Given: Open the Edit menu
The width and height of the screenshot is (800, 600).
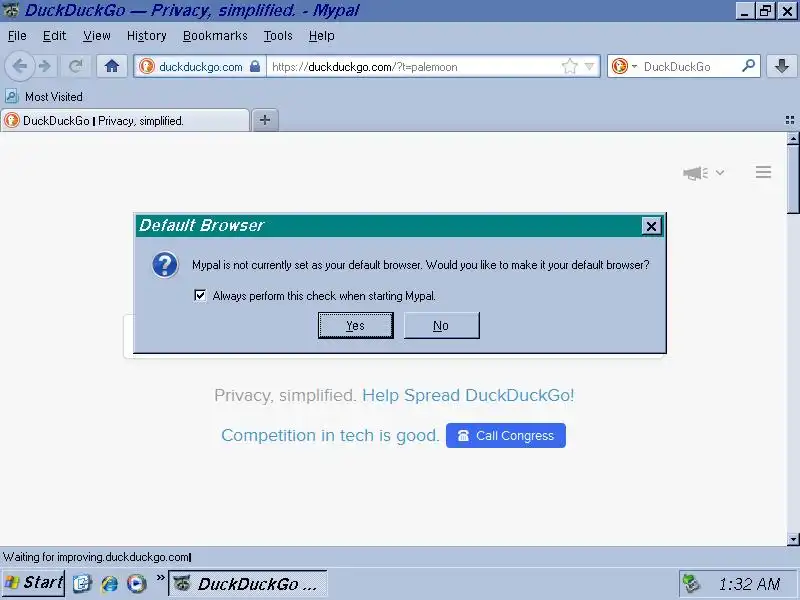Looking at the screenshot, I should pyautogui.click(x=55, y=36).
